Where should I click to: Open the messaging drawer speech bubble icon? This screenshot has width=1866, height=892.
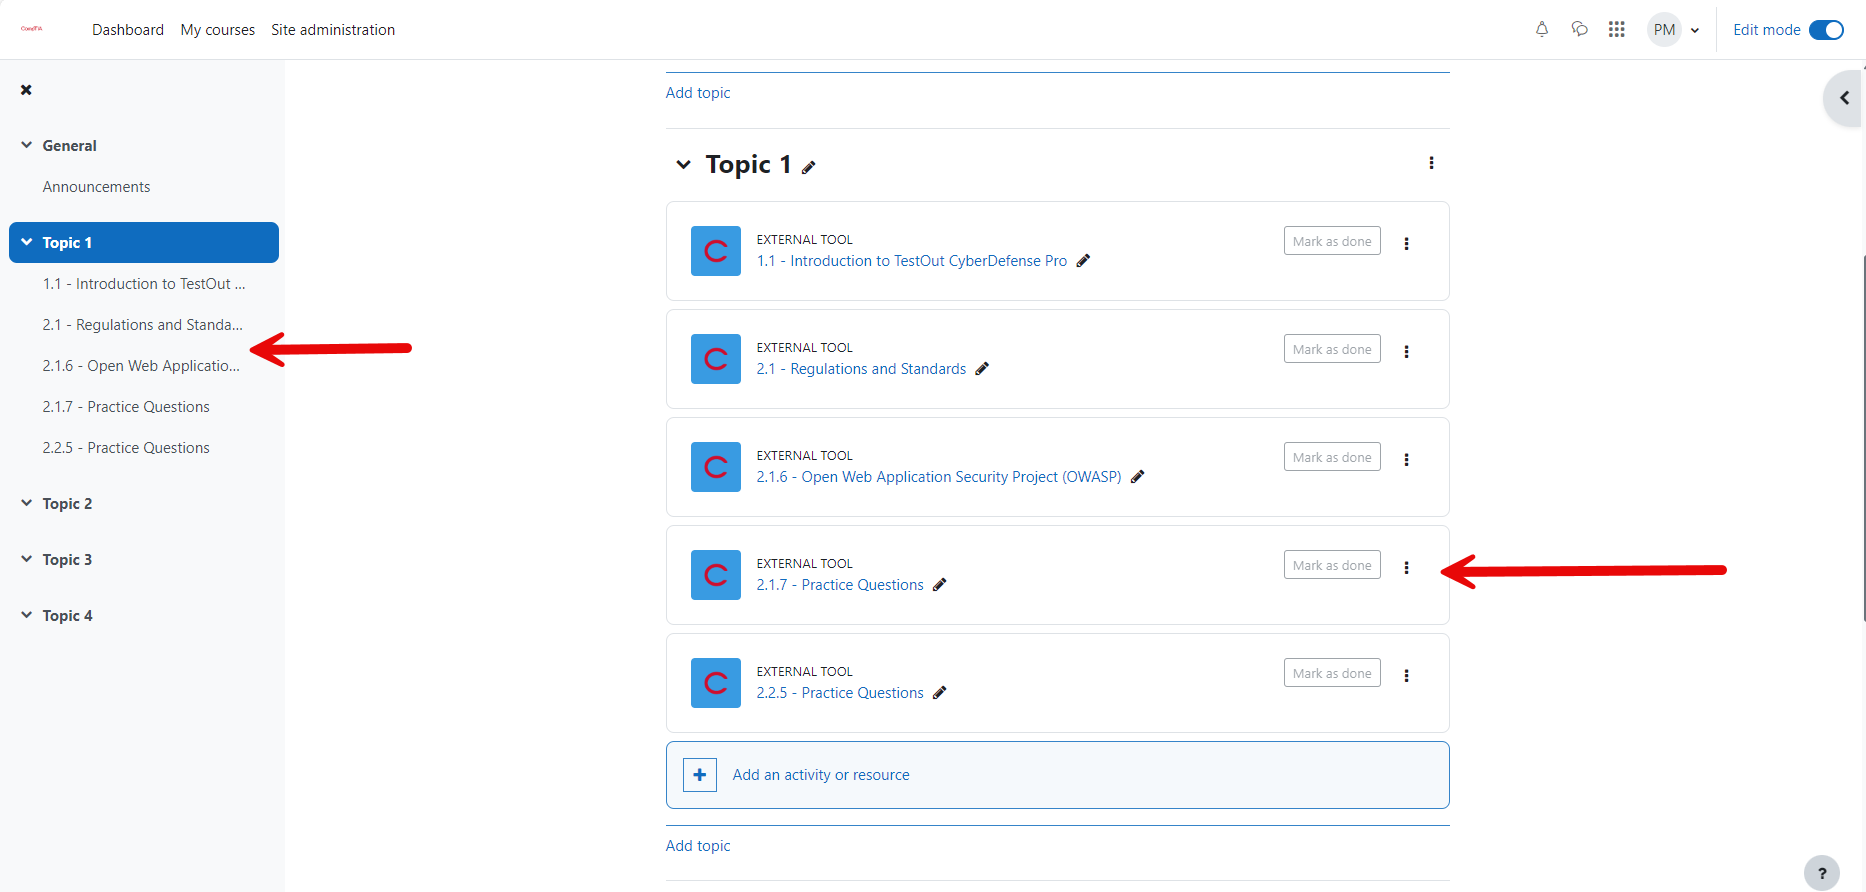coord(1580,29)
